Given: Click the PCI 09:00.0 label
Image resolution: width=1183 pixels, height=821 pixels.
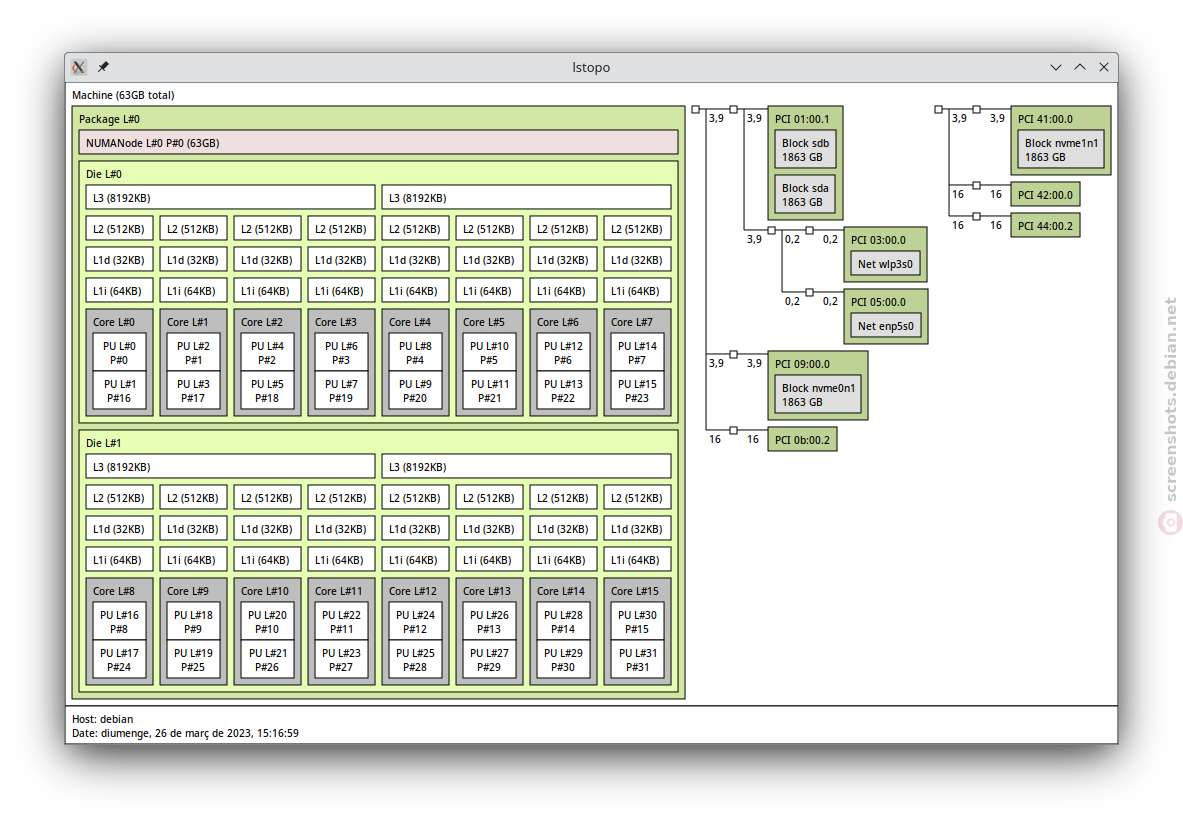Looking at the screenshot, I should tap(802, 364).
